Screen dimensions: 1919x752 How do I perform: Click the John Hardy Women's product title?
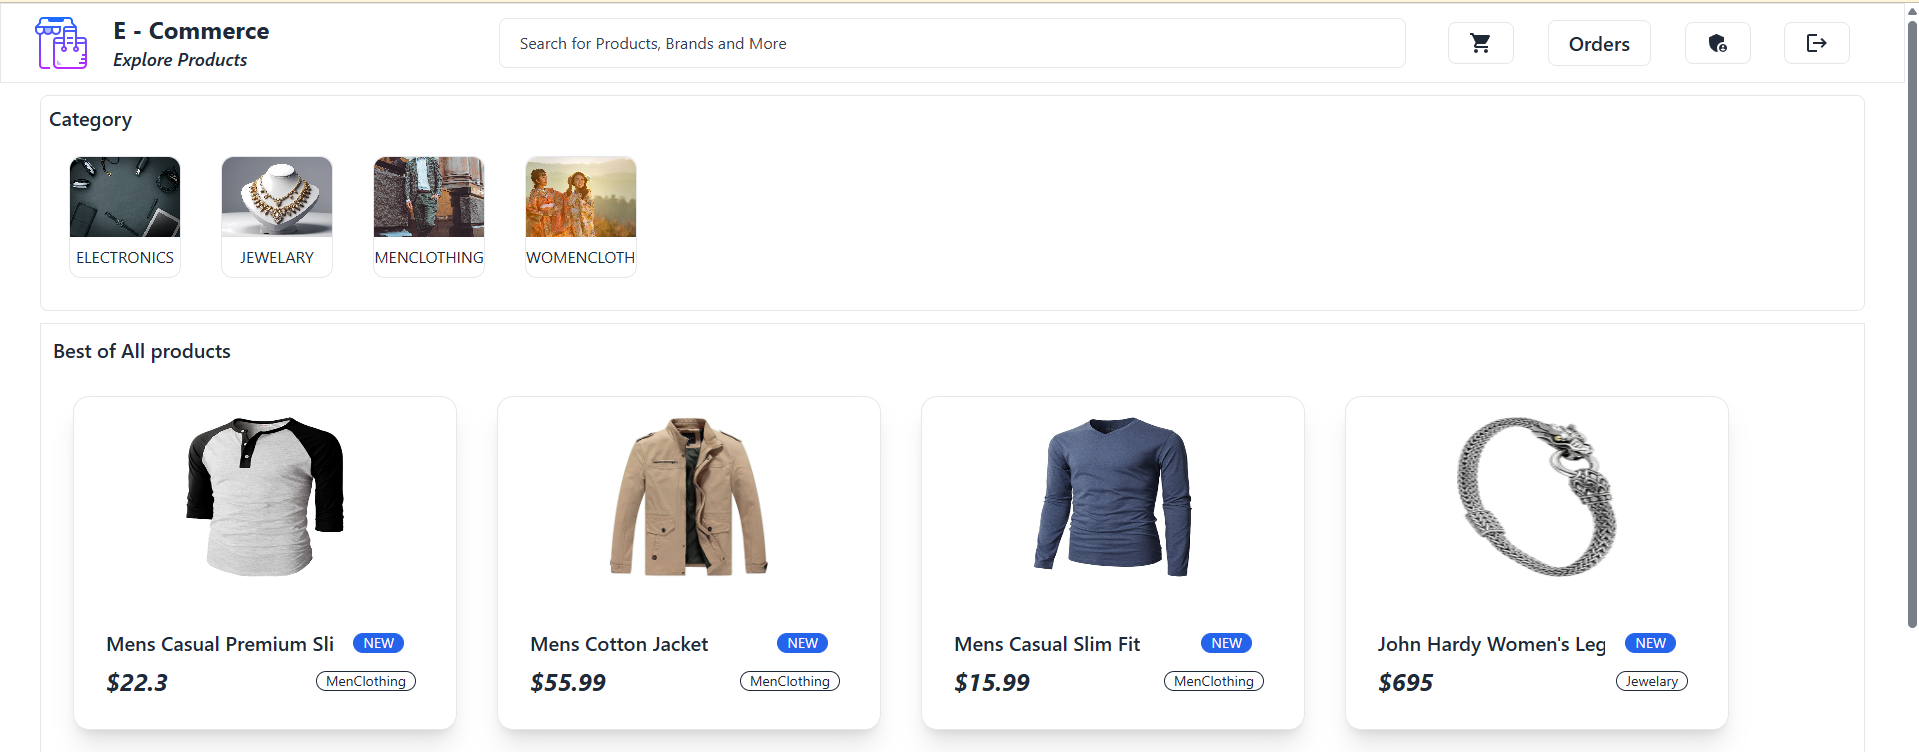coord(1491,645)
